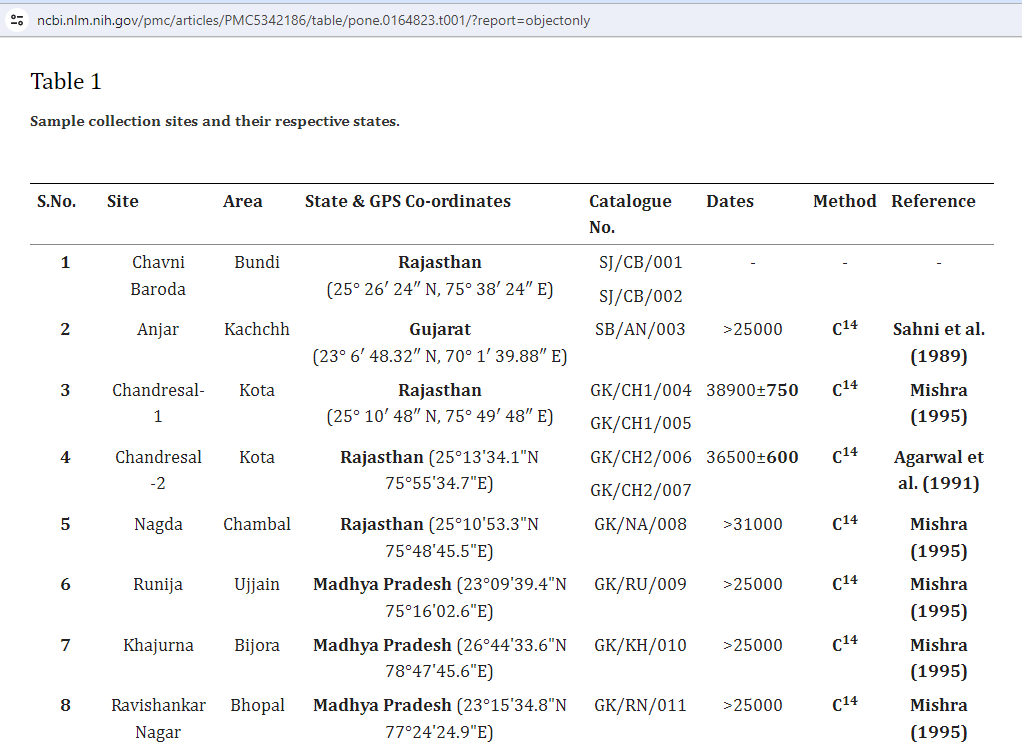The height and width of the screenshot is (749, 1022).
Task: Select the Gujarat state entry
Action: click(440, 329)
